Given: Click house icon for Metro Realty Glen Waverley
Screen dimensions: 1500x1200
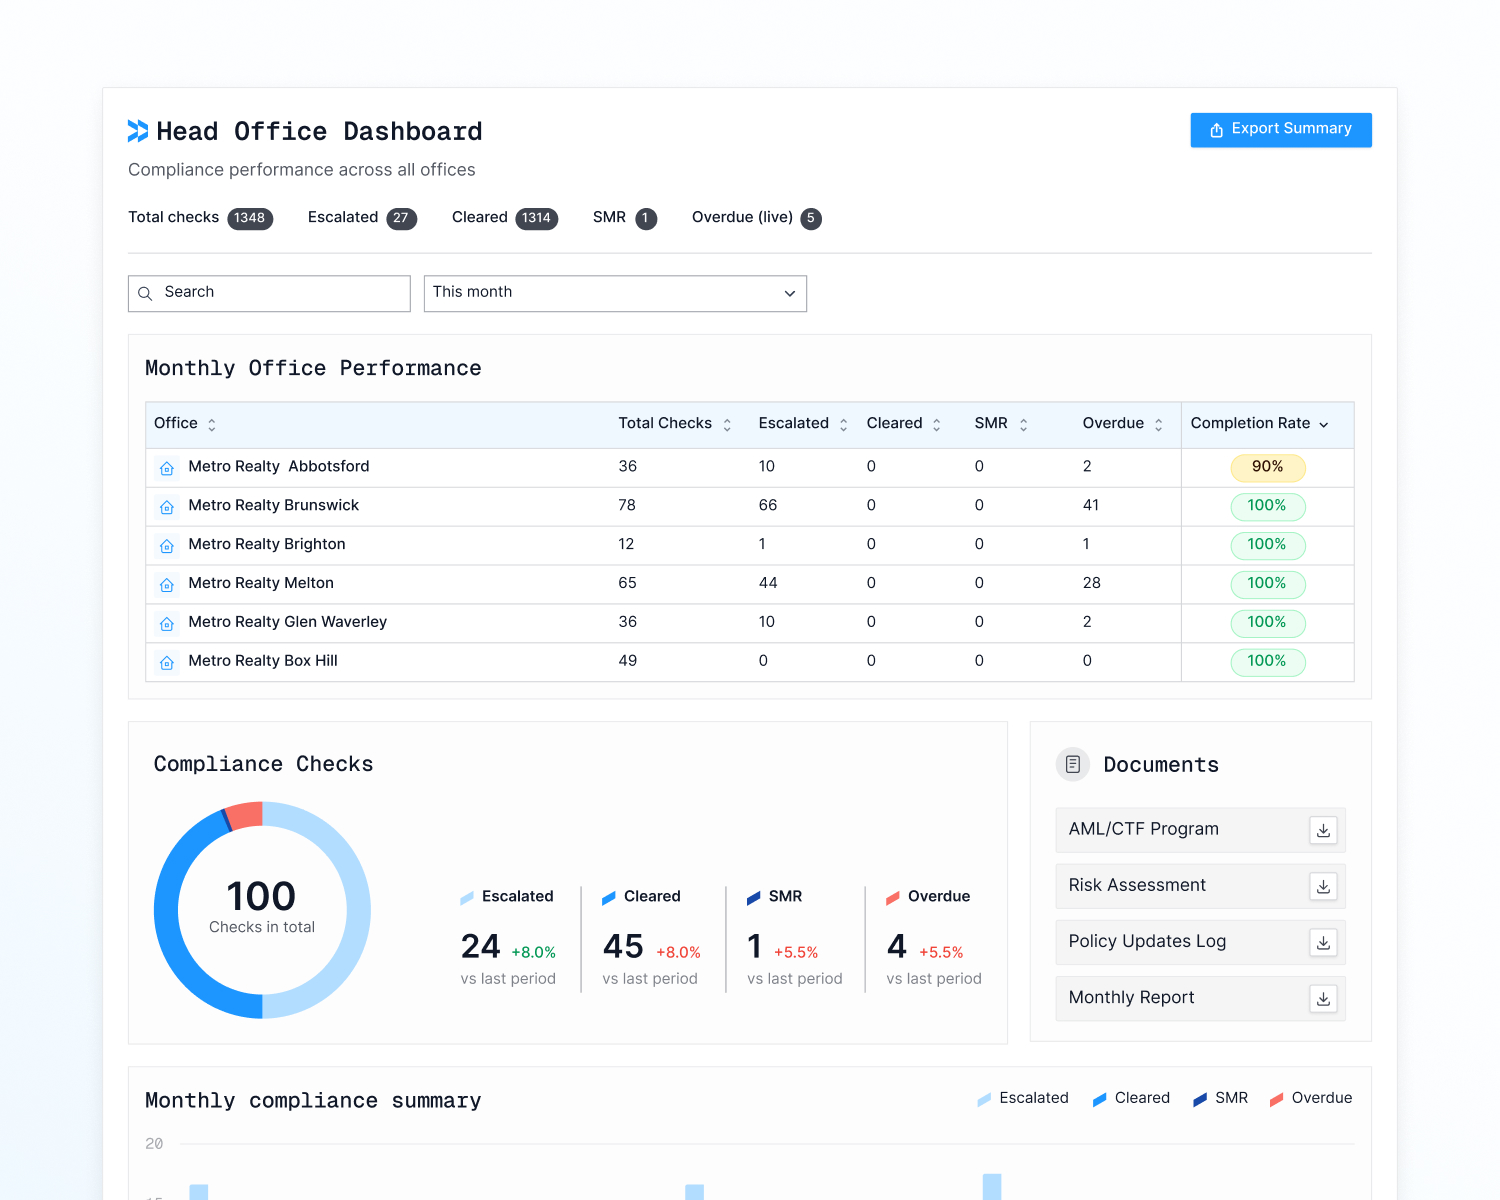Looking at the screenshot, I should point(167,624).
